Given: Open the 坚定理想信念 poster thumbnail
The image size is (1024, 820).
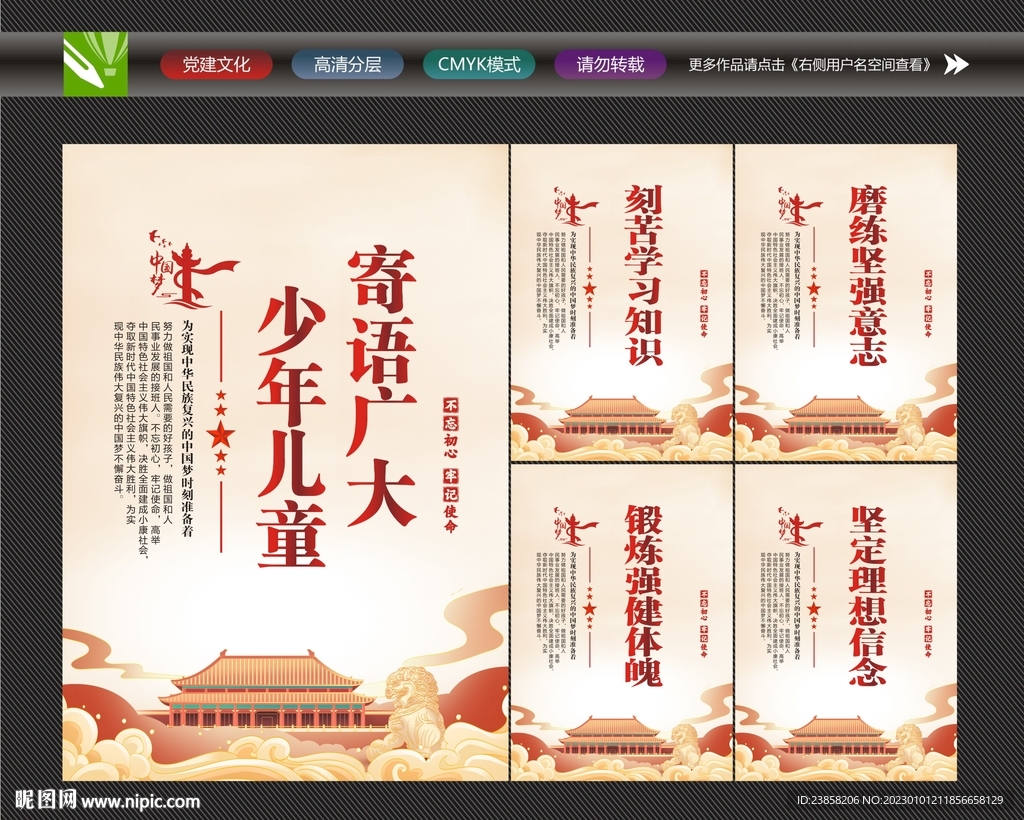Looking at the screenshot, I should tap(846, 622).
